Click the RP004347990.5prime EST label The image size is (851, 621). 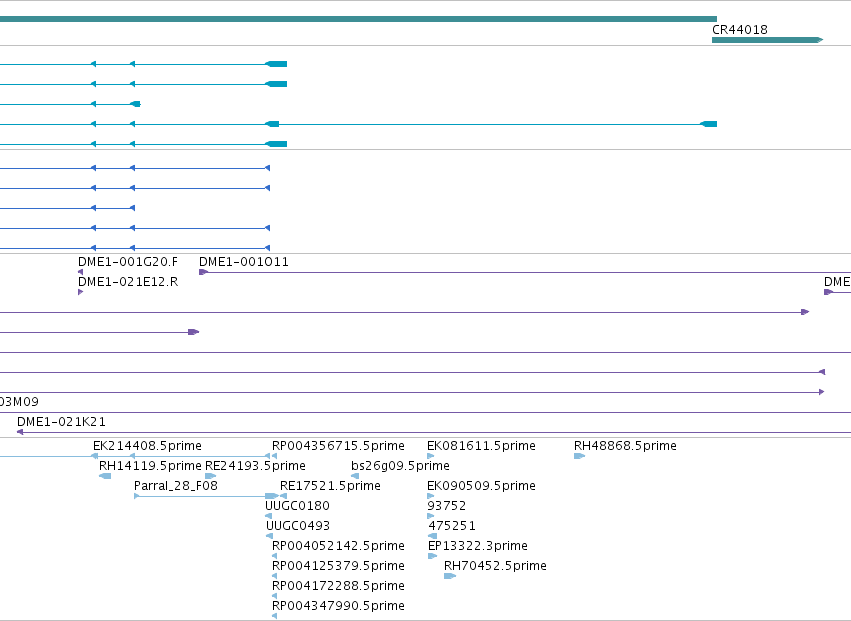click(338, 606)
